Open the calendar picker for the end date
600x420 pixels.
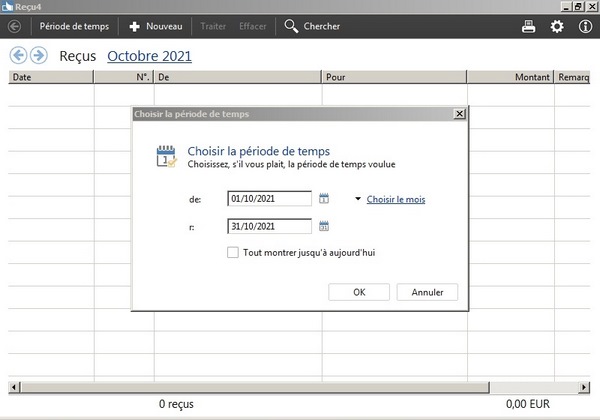click(x=324, y=226)
